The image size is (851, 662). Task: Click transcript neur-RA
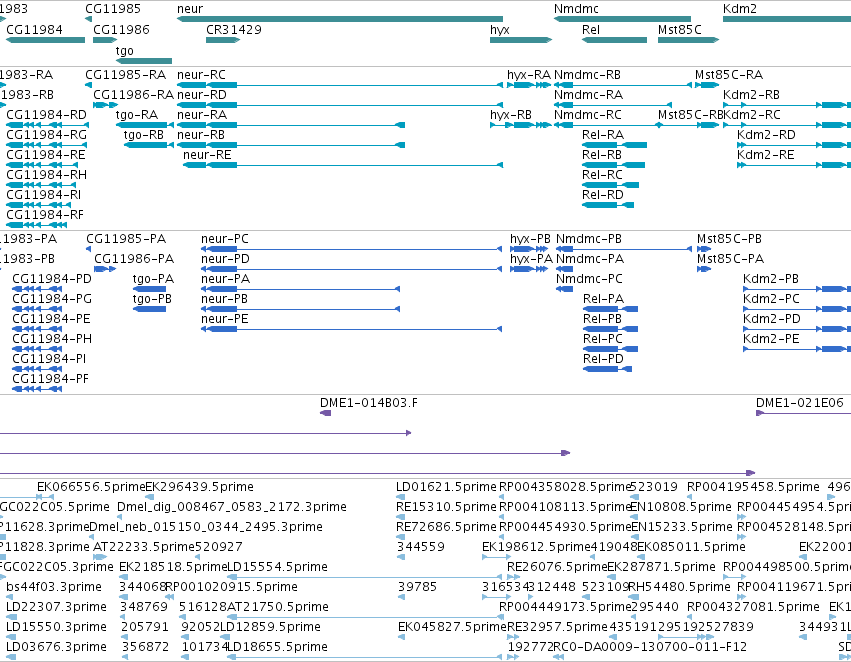tap(291, 125)
